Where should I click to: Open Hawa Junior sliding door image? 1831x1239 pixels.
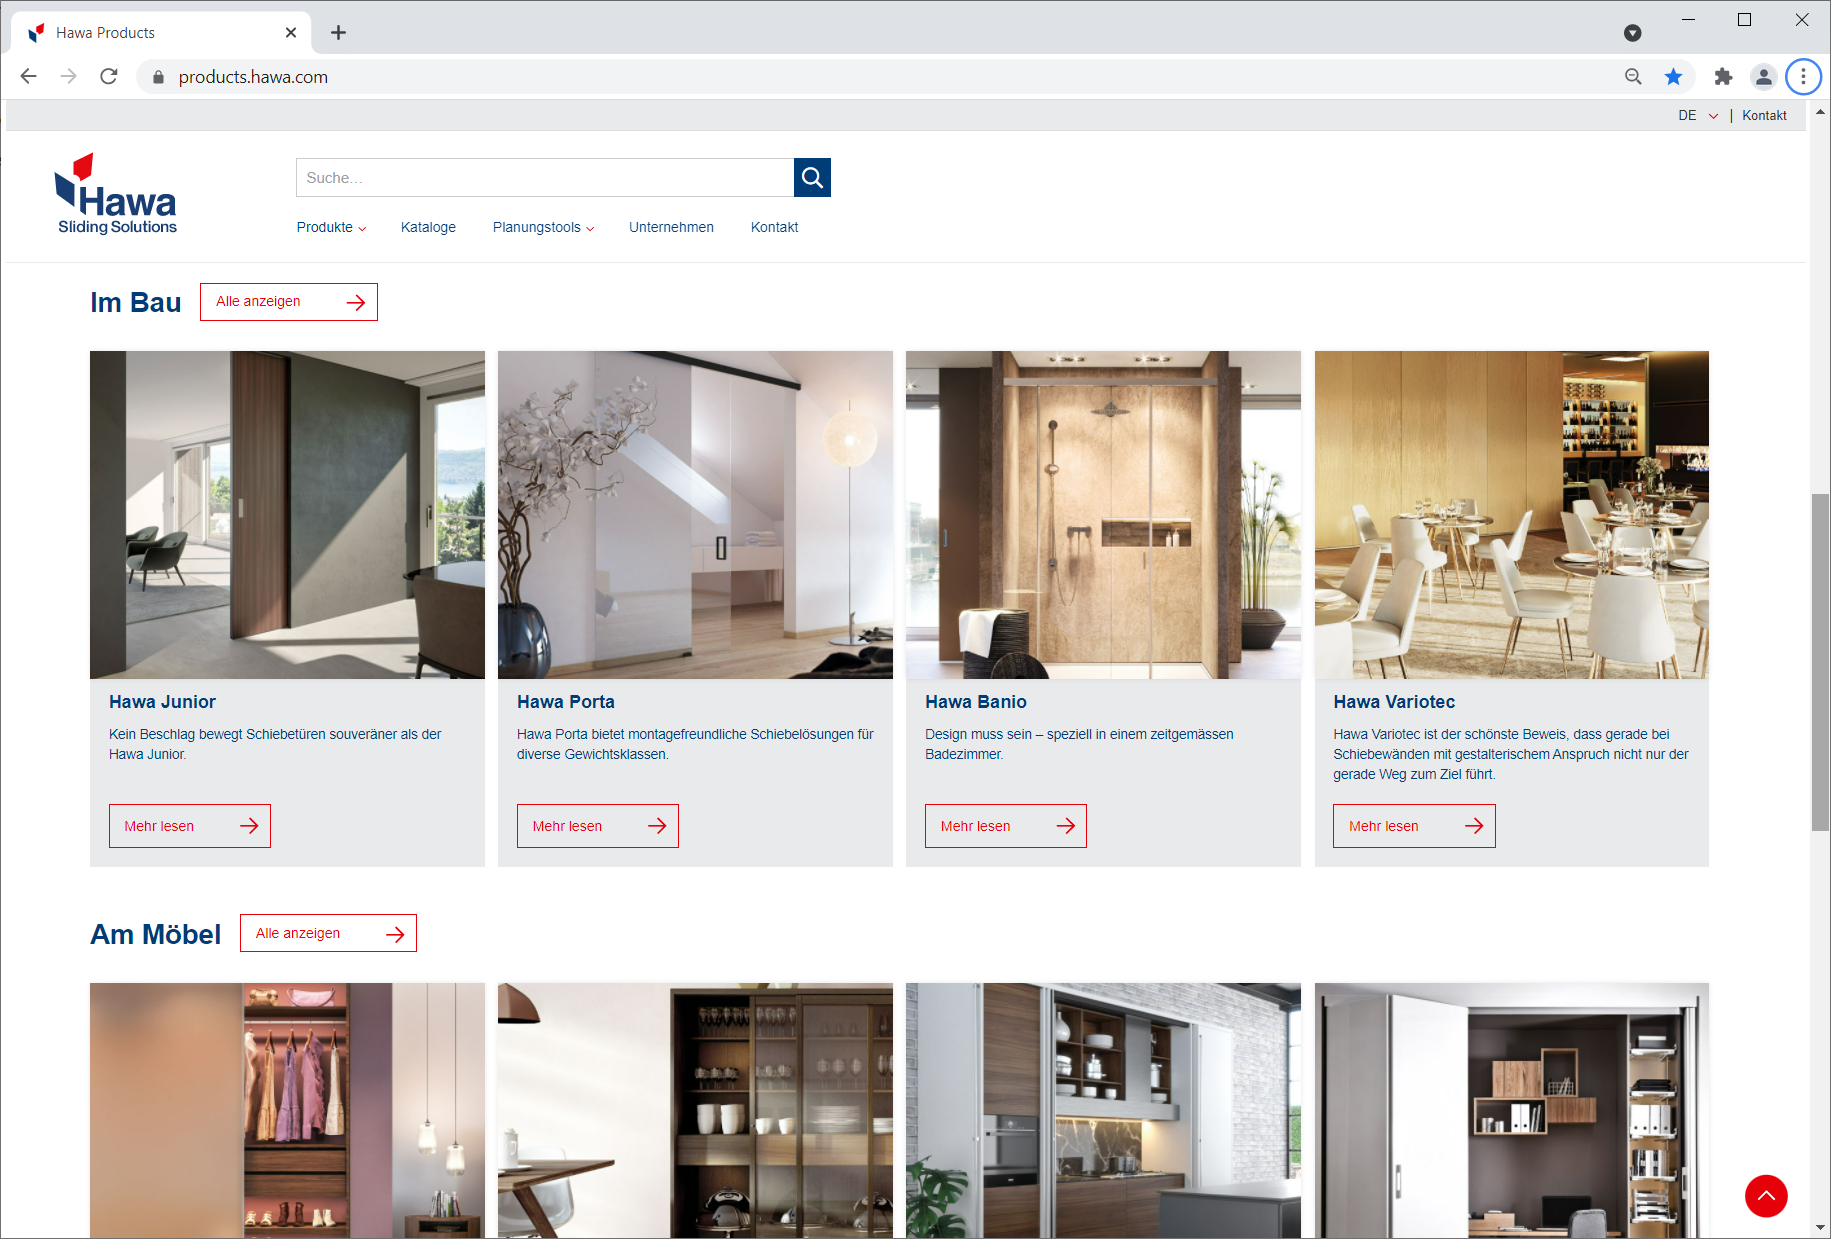[x=287, y=515]
